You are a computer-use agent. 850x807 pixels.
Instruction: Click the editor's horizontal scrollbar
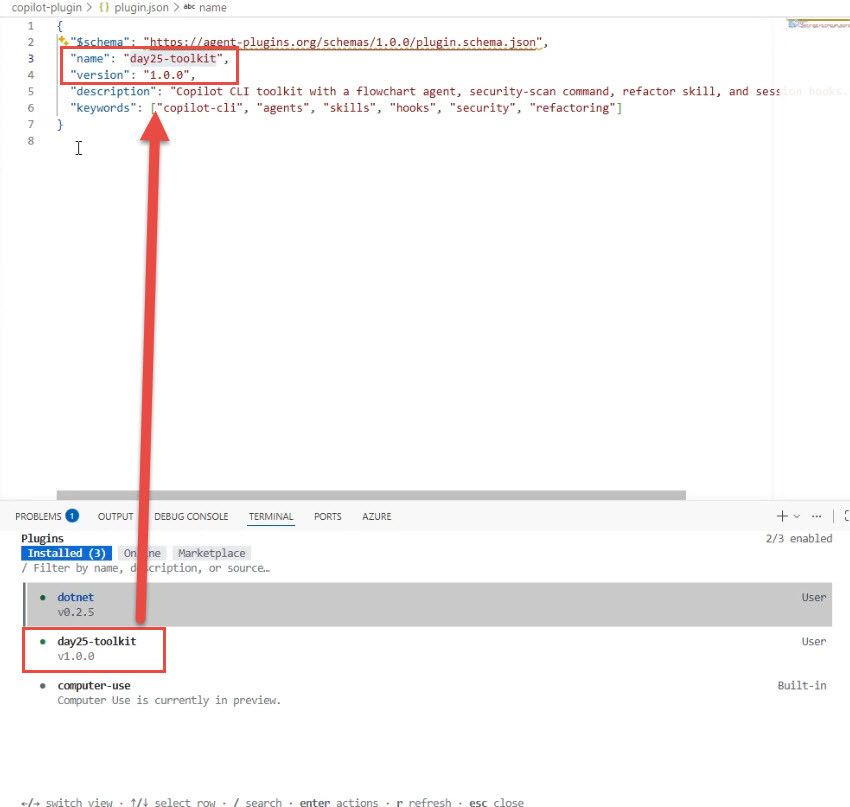[371, 495]
